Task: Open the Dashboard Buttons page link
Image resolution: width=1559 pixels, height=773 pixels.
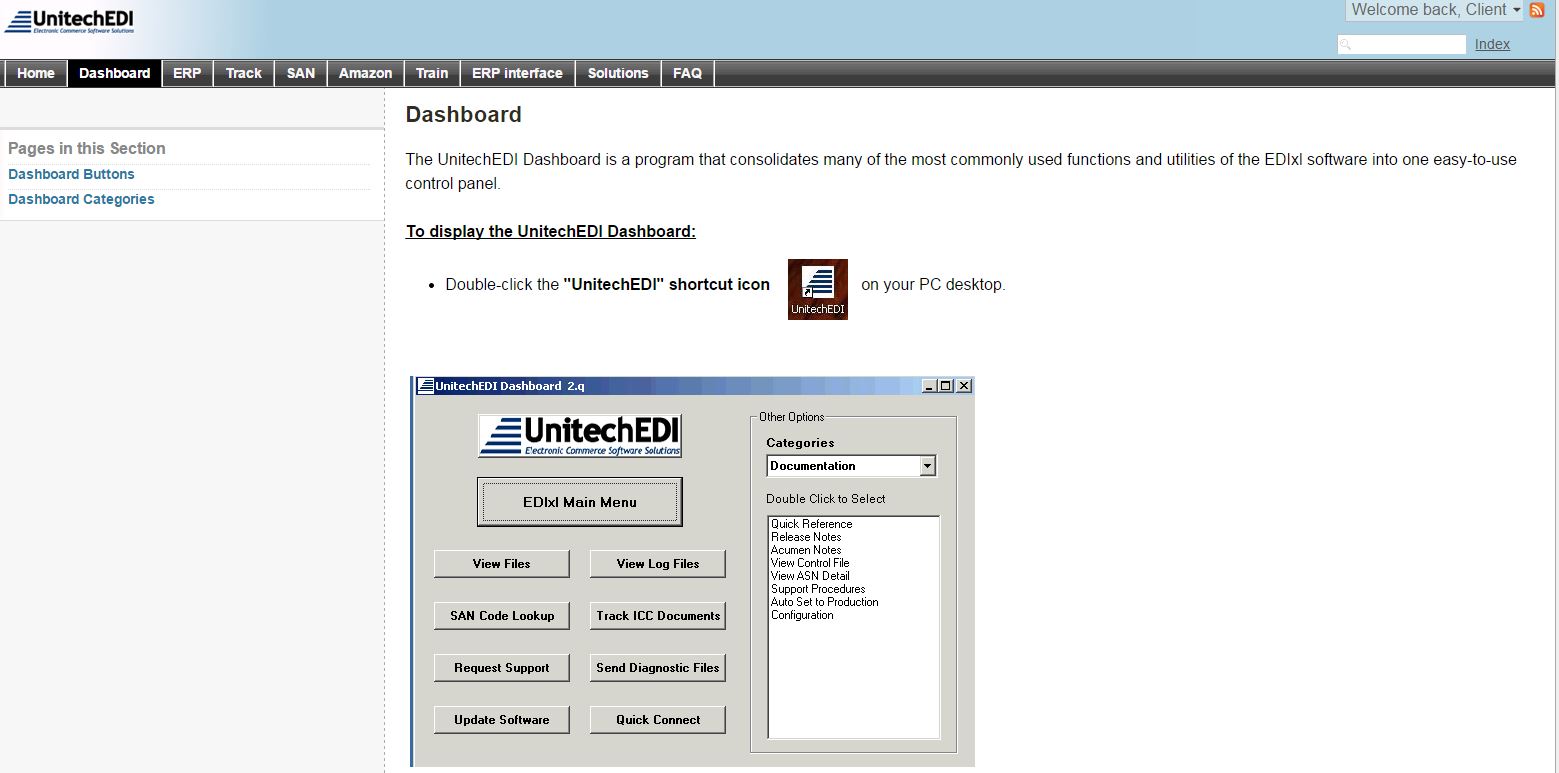Action: pyautogui.click(x=71, y=174)
